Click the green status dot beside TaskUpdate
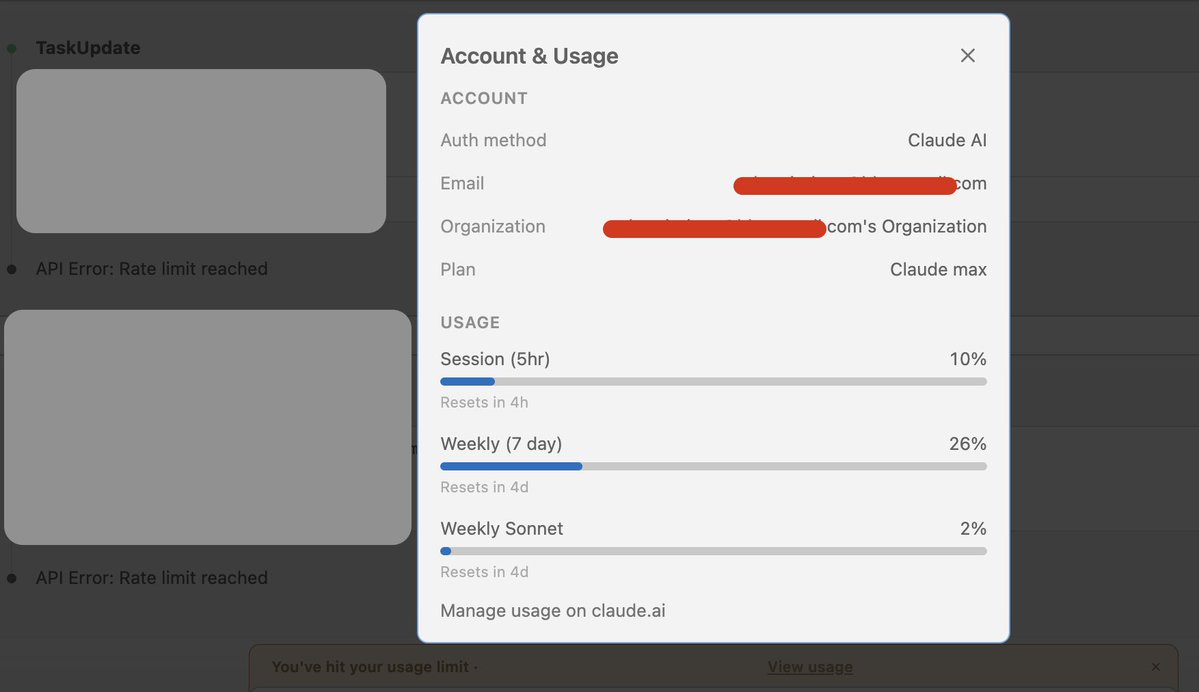The width and height of the screenshot is (1199, 692). coord(11,49)
